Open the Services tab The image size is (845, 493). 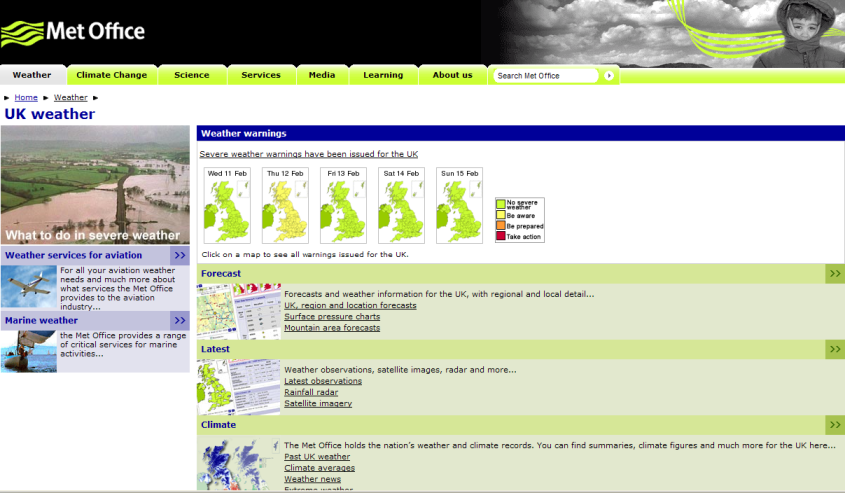261,75
